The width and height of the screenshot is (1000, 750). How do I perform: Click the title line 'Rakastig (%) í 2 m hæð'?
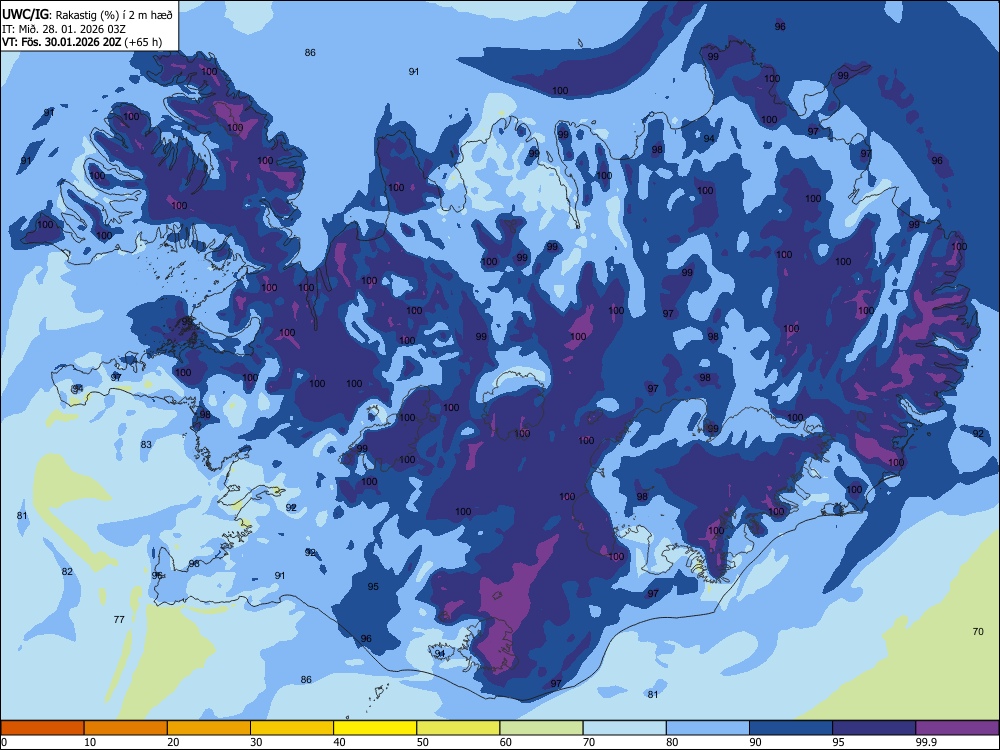coord(114,15)
